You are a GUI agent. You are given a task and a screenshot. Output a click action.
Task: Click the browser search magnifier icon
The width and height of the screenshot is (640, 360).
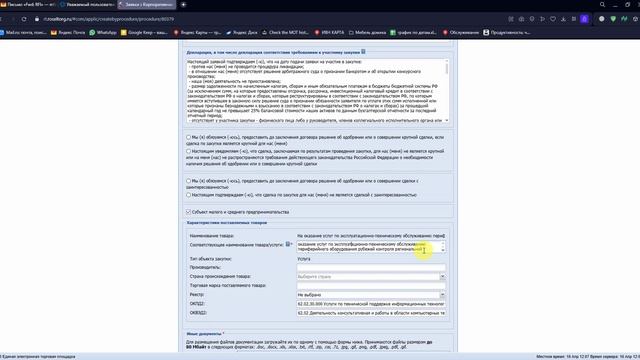[x=602, y=4]
